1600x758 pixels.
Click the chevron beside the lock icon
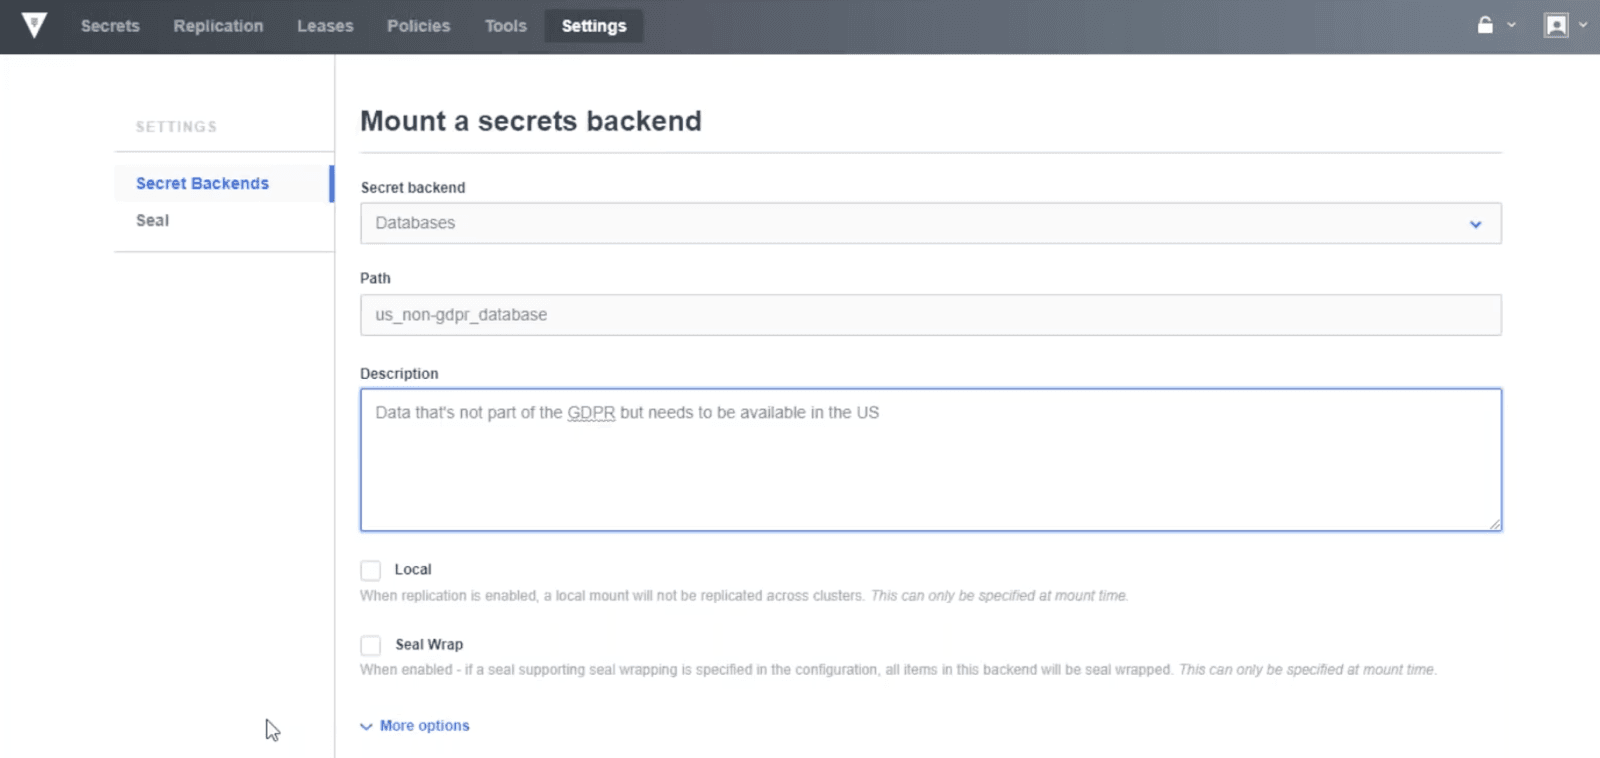click(1511, 25)
